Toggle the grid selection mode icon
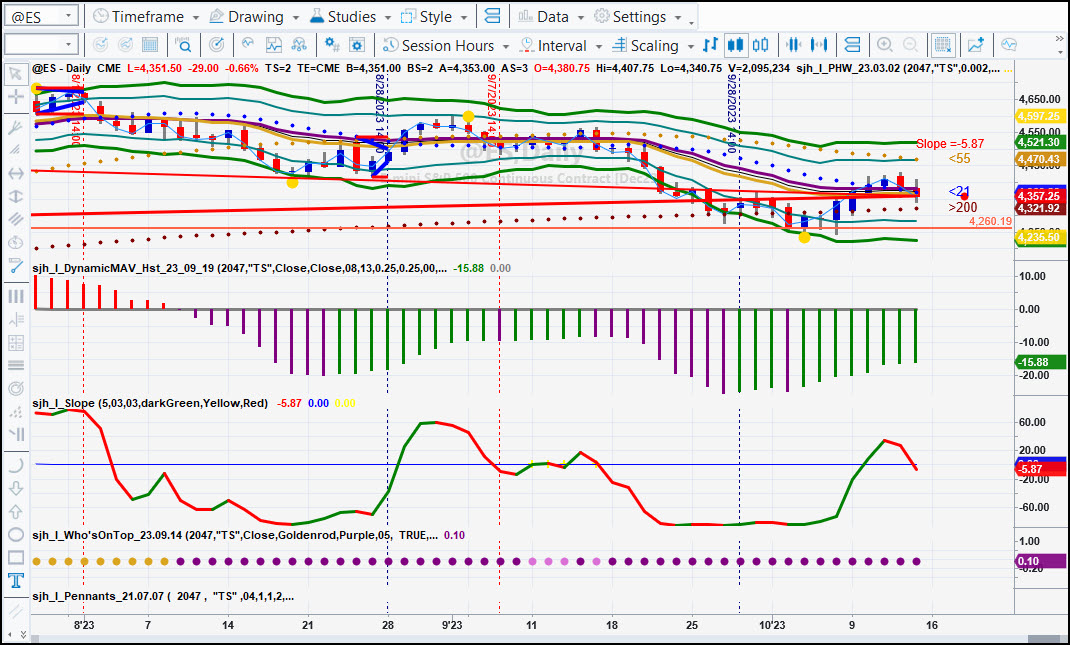This screenshot has height=645, width=1070. [x=943, y=45]
